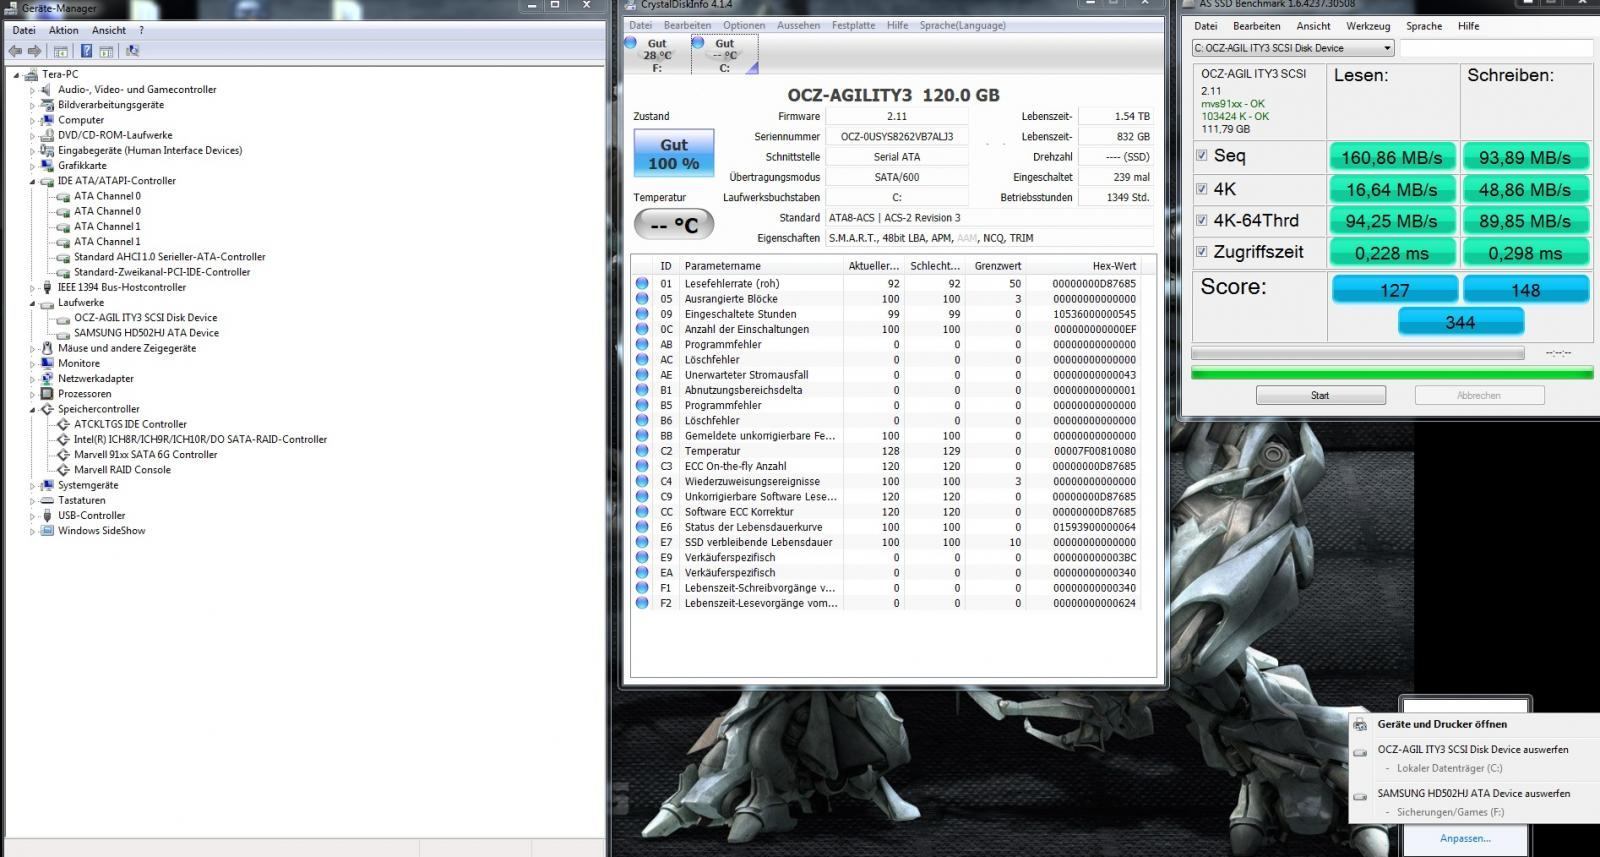
Task: Collapse the IDE ATA/ATAPI-Controller node
Action: coord(32,181)
